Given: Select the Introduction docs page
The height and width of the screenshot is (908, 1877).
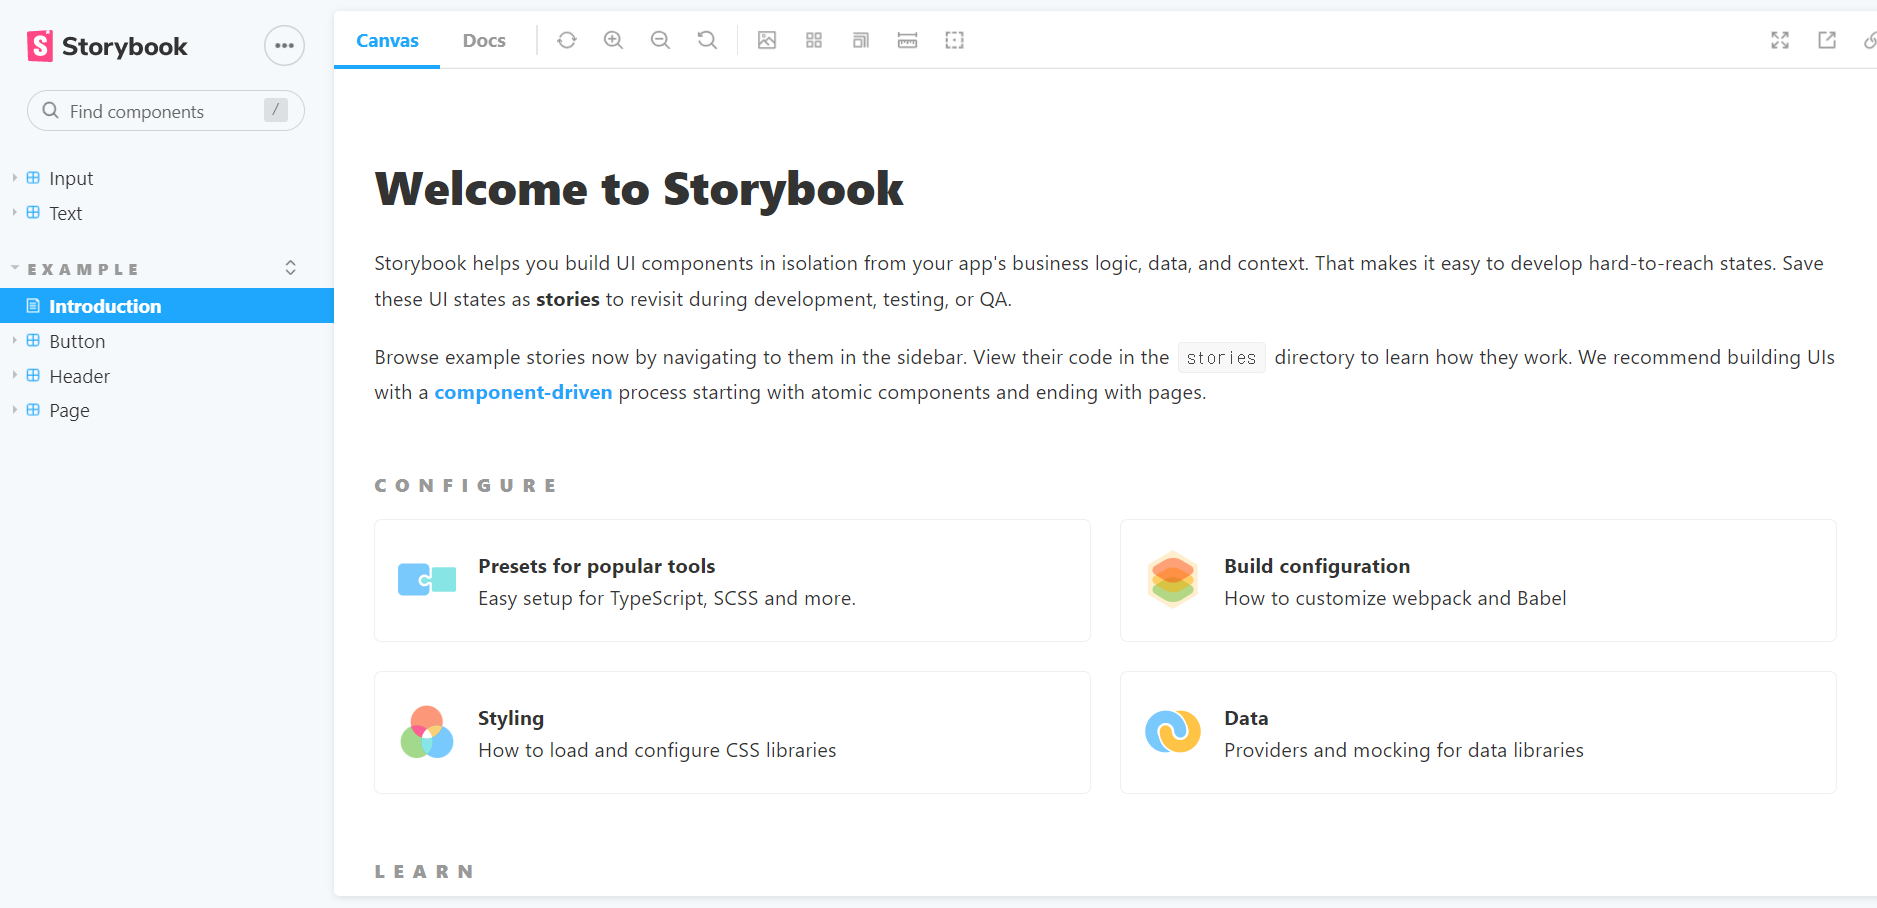Looking at the screenshot, I should (167, 306).
